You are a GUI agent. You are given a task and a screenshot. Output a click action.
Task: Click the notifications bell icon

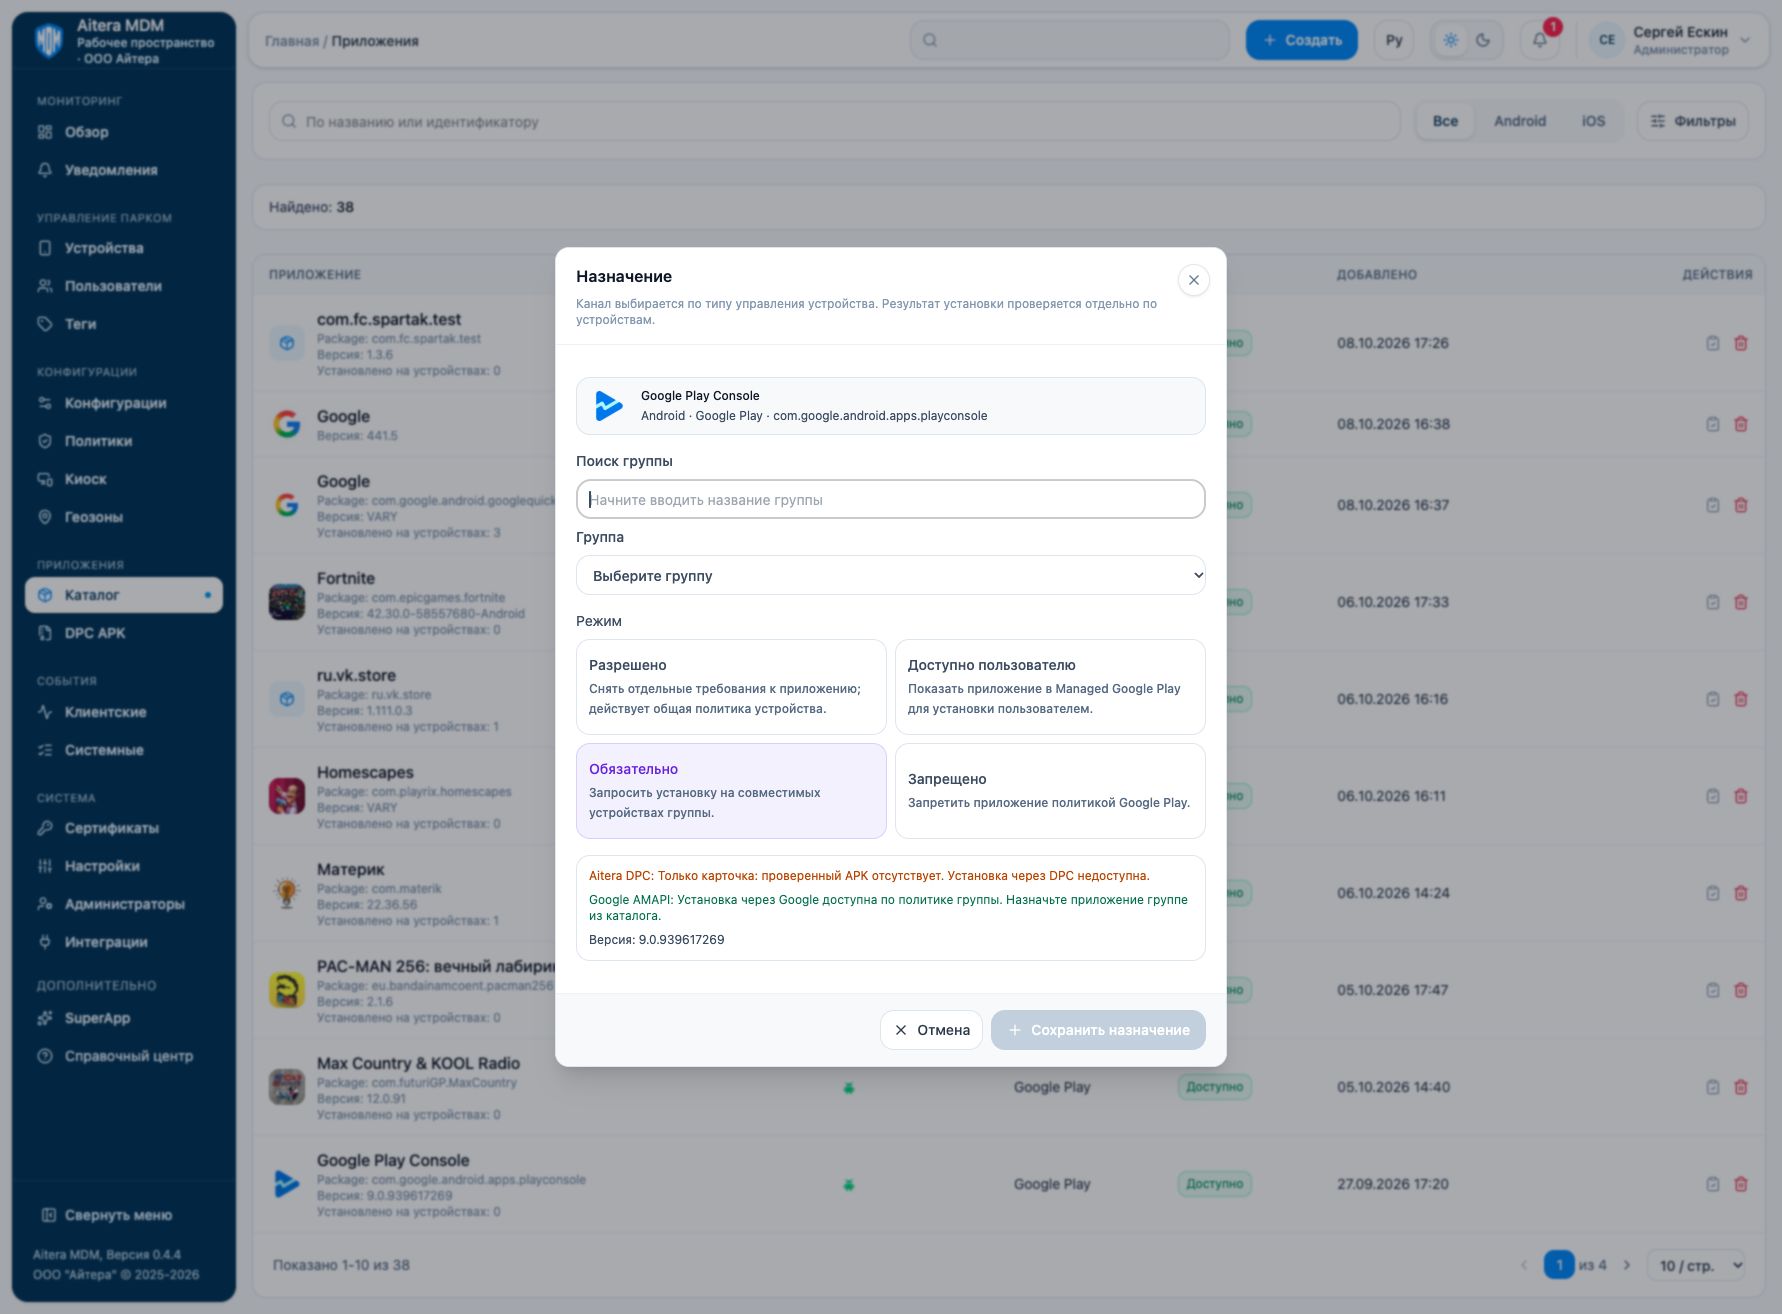click(1539, 40)
